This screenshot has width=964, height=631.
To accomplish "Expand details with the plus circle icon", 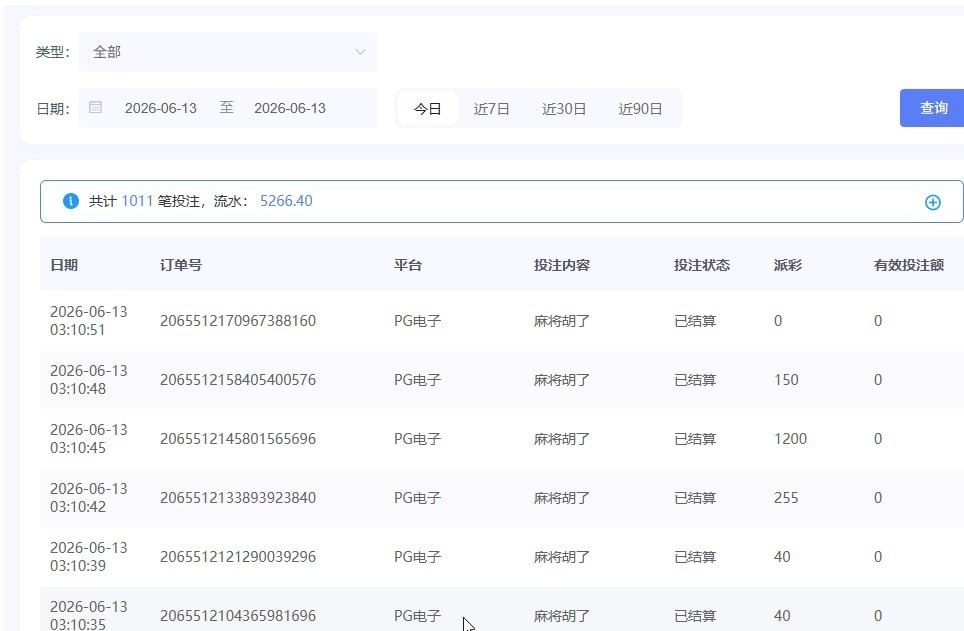I will coord(933,202).
